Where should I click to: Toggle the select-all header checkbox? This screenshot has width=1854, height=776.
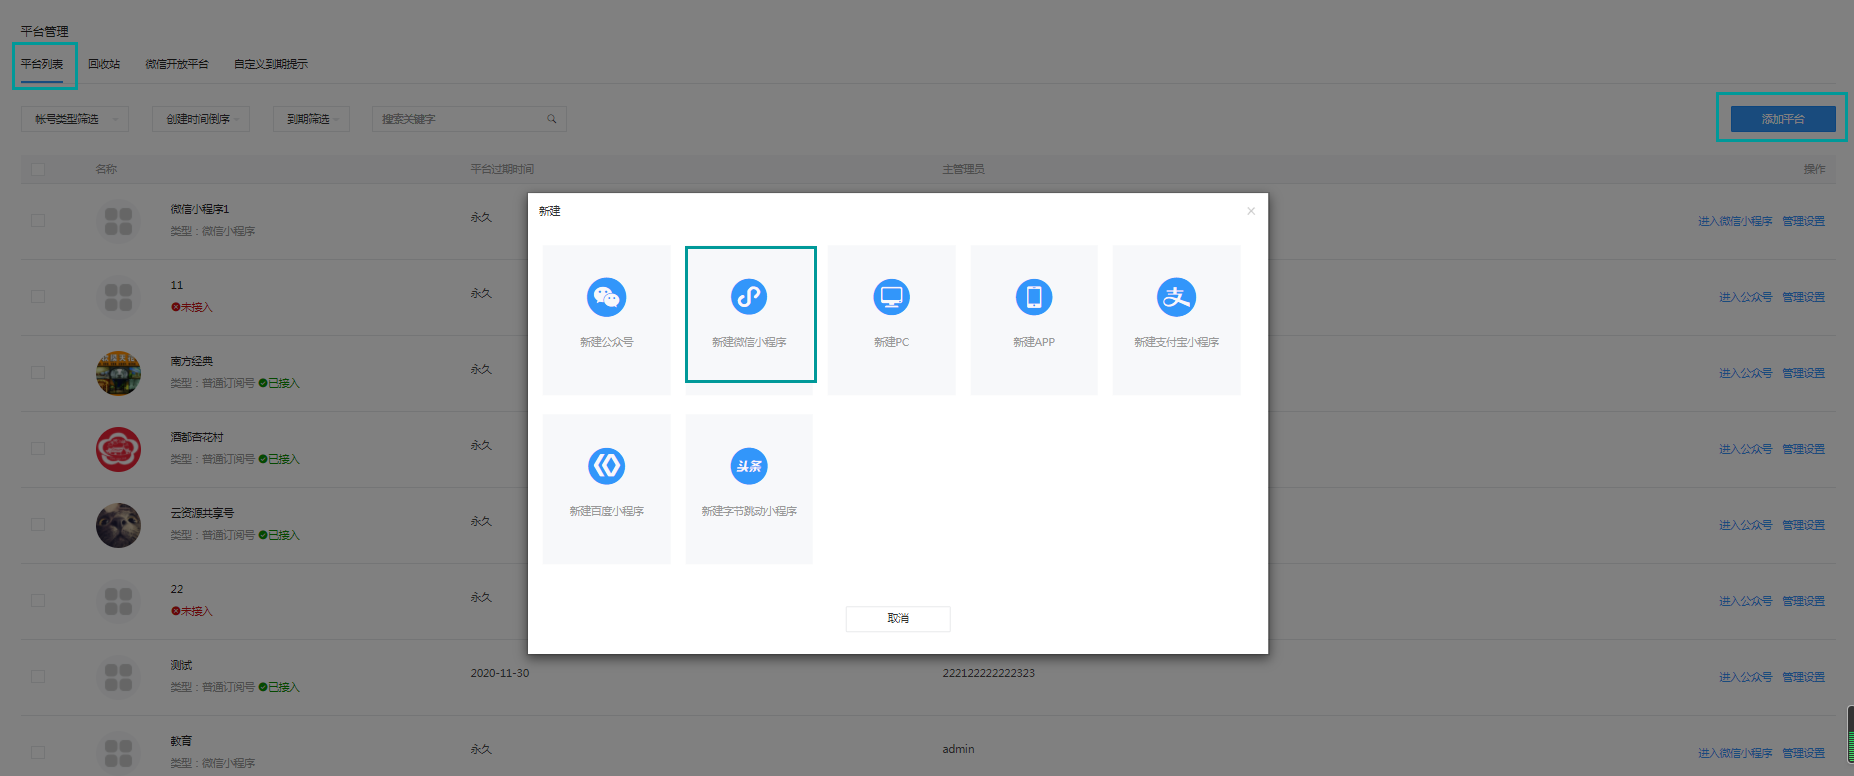coord(38,169)
